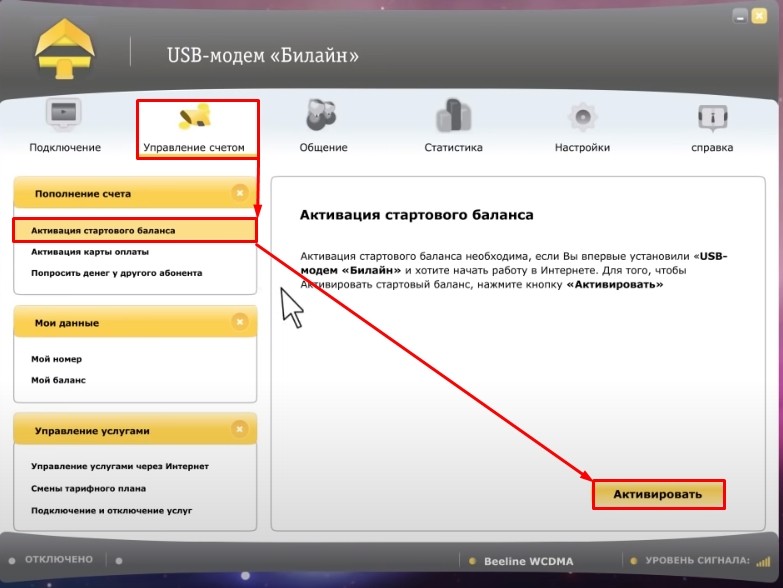
Task: Click the Активация стартового баланса page heading
Action: (416, 215)
